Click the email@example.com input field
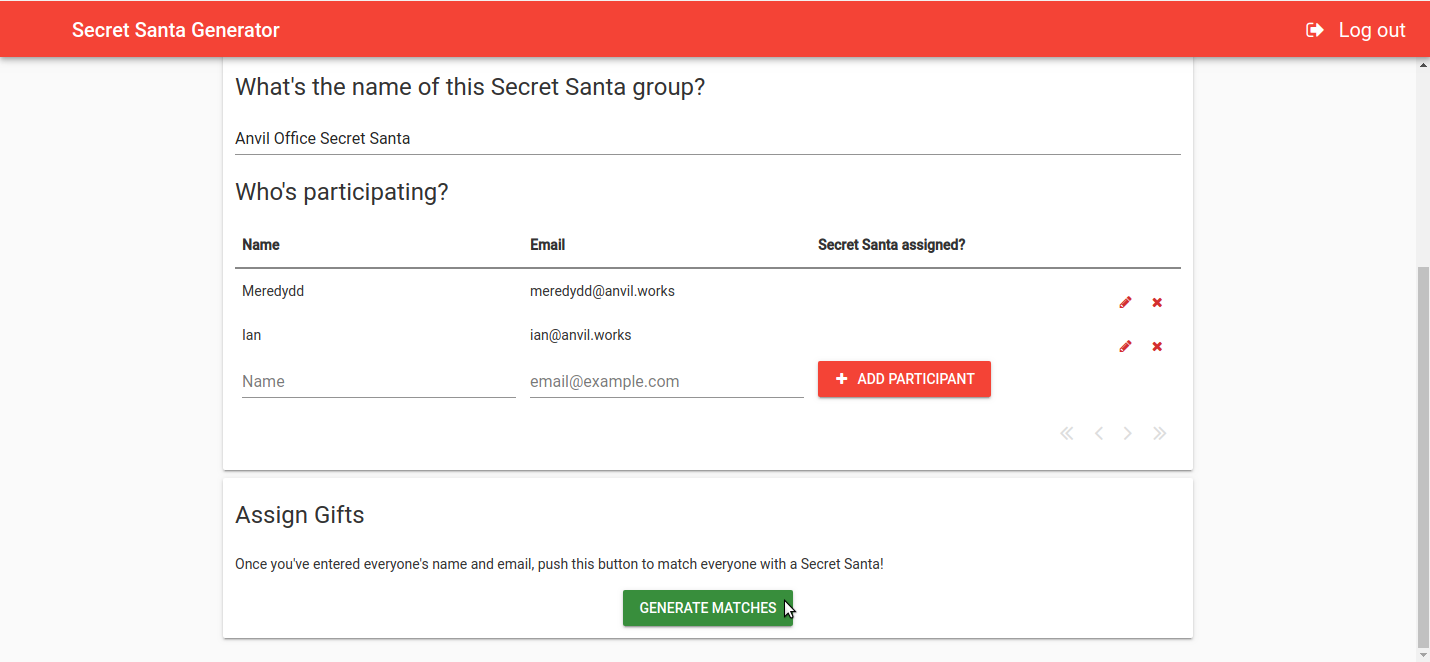Image resolution: width=1430 pixels, height=662 pixels. point(666,381)
